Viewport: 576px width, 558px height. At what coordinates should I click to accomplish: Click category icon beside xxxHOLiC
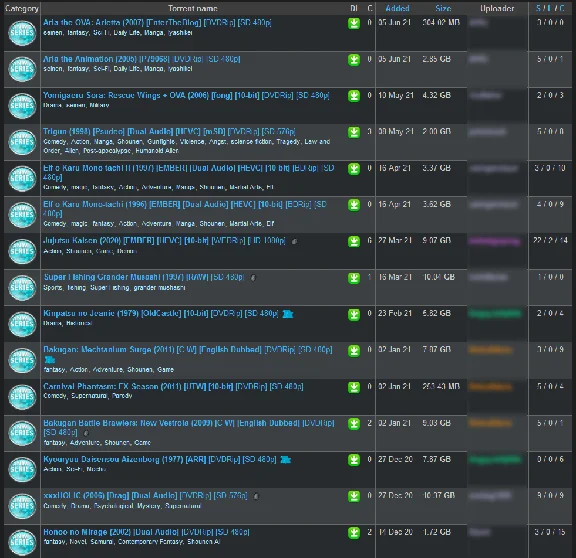pos(22,506)
